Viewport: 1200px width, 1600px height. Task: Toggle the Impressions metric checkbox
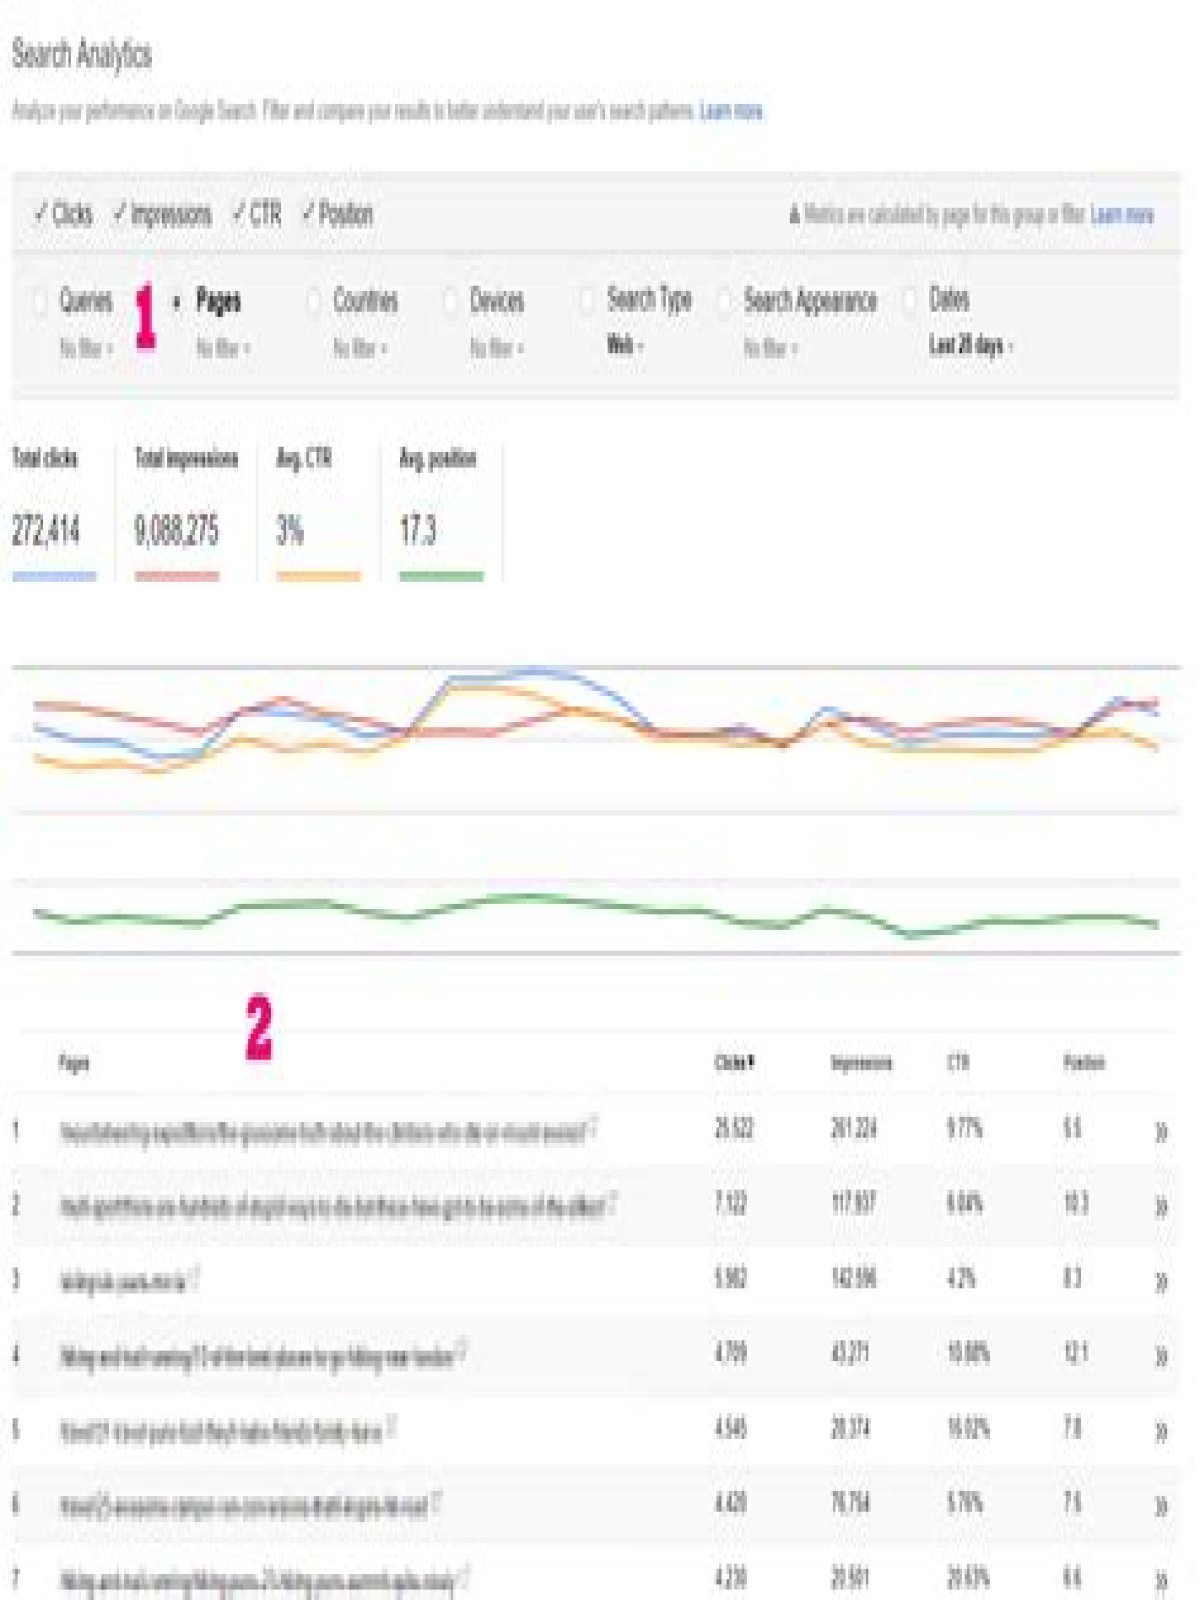coord(162,214)
